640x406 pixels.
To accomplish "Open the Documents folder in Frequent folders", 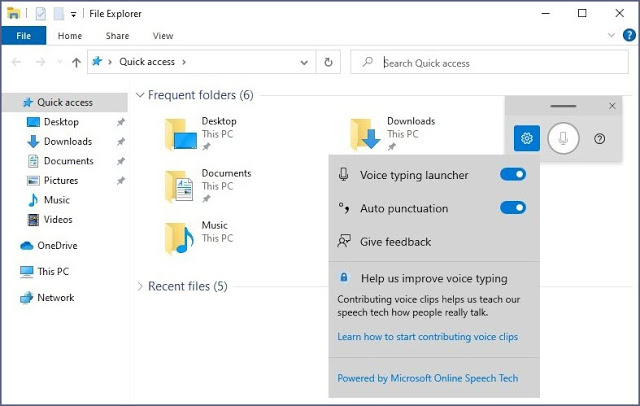I will tap(183, 185).
